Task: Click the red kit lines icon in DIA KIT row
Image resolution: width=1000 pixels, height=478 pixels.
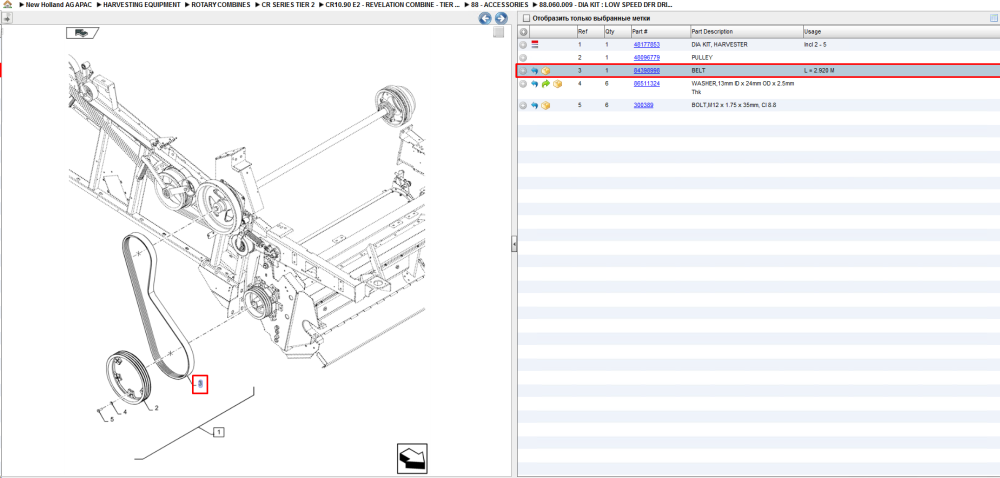Action: click(534, 45)
